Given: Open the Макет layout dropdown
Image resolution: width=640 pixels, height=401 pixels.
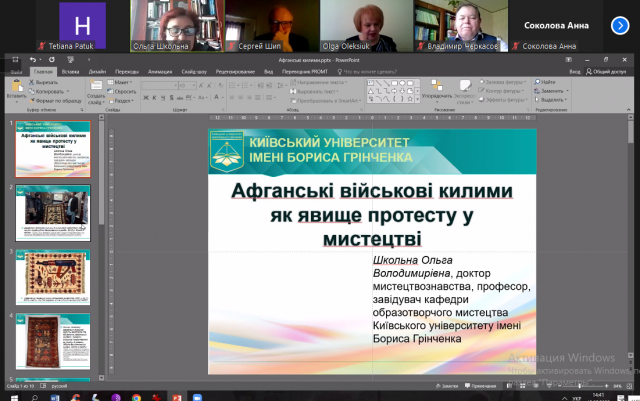Looking at the screenshot, I should pos(123,82).
